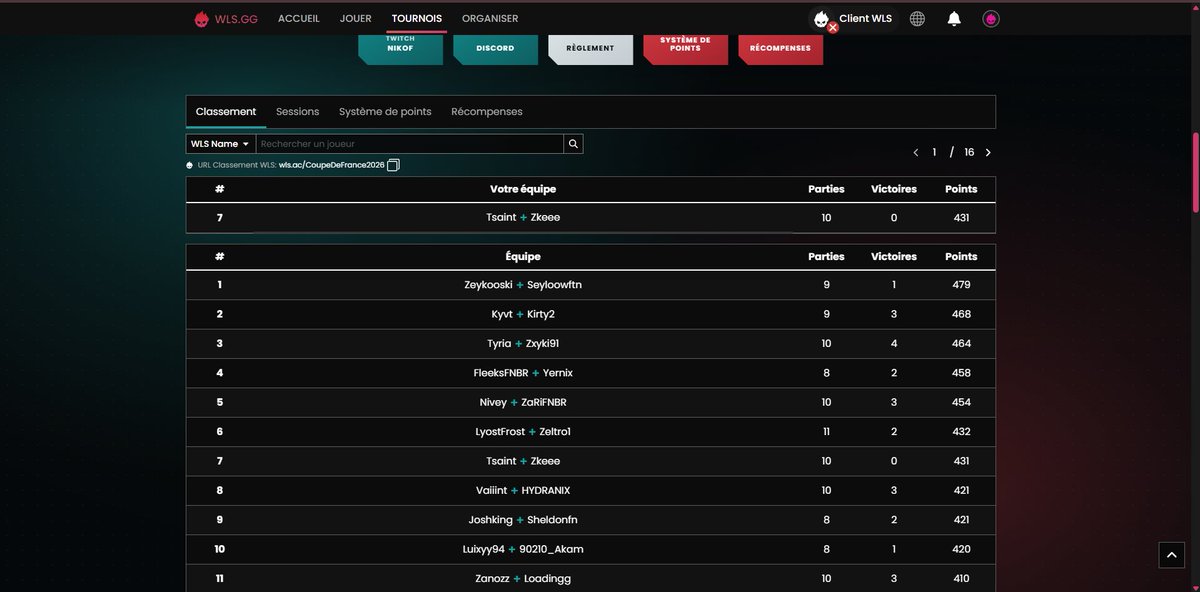Open the notifications bell
This screenshot has width=1200, height=592.
[954, 19]
